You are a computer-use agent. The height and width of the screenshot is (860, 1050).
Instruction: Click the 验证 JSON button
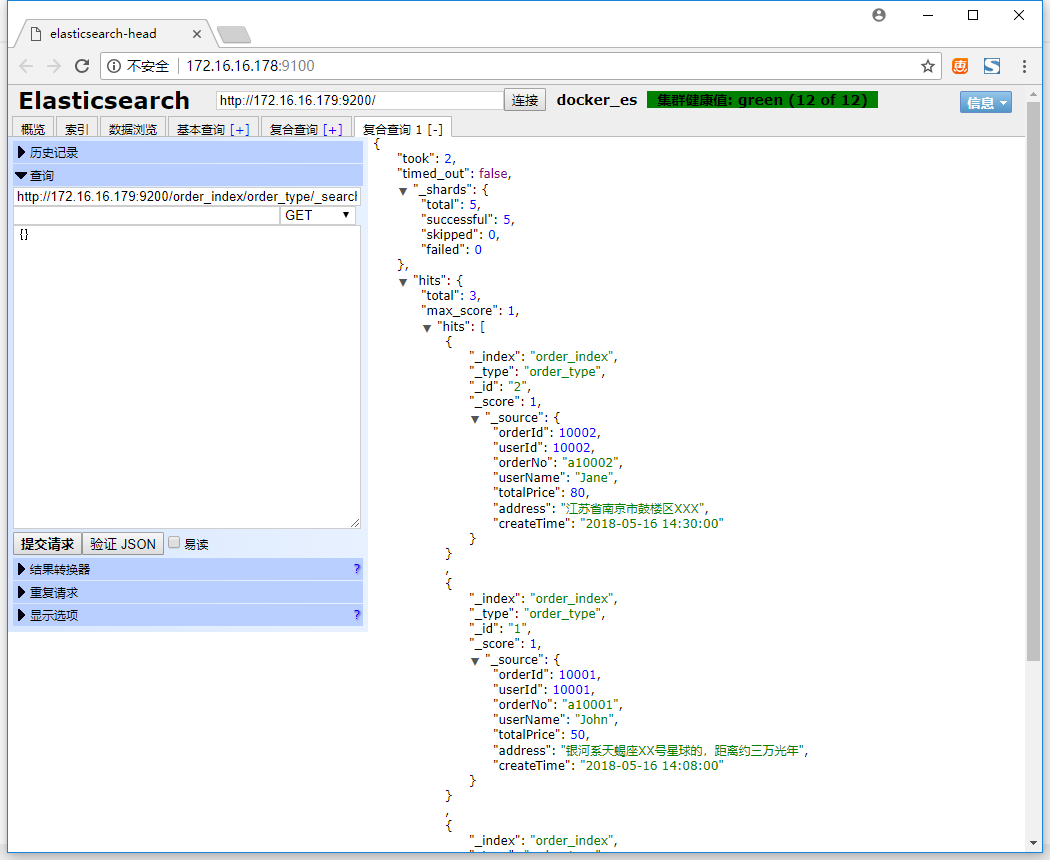click(x=123, y=544)
